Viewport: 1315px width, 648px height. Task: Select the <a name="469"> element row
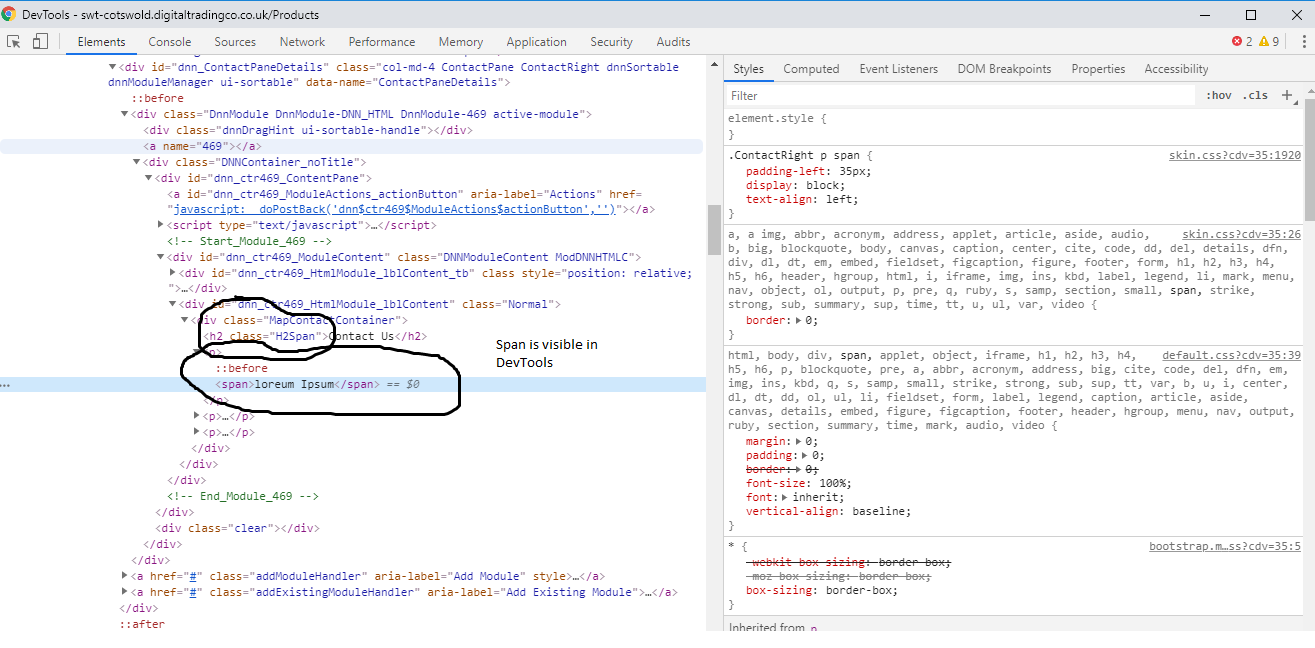pyautogui.click(x=353, y=146)
